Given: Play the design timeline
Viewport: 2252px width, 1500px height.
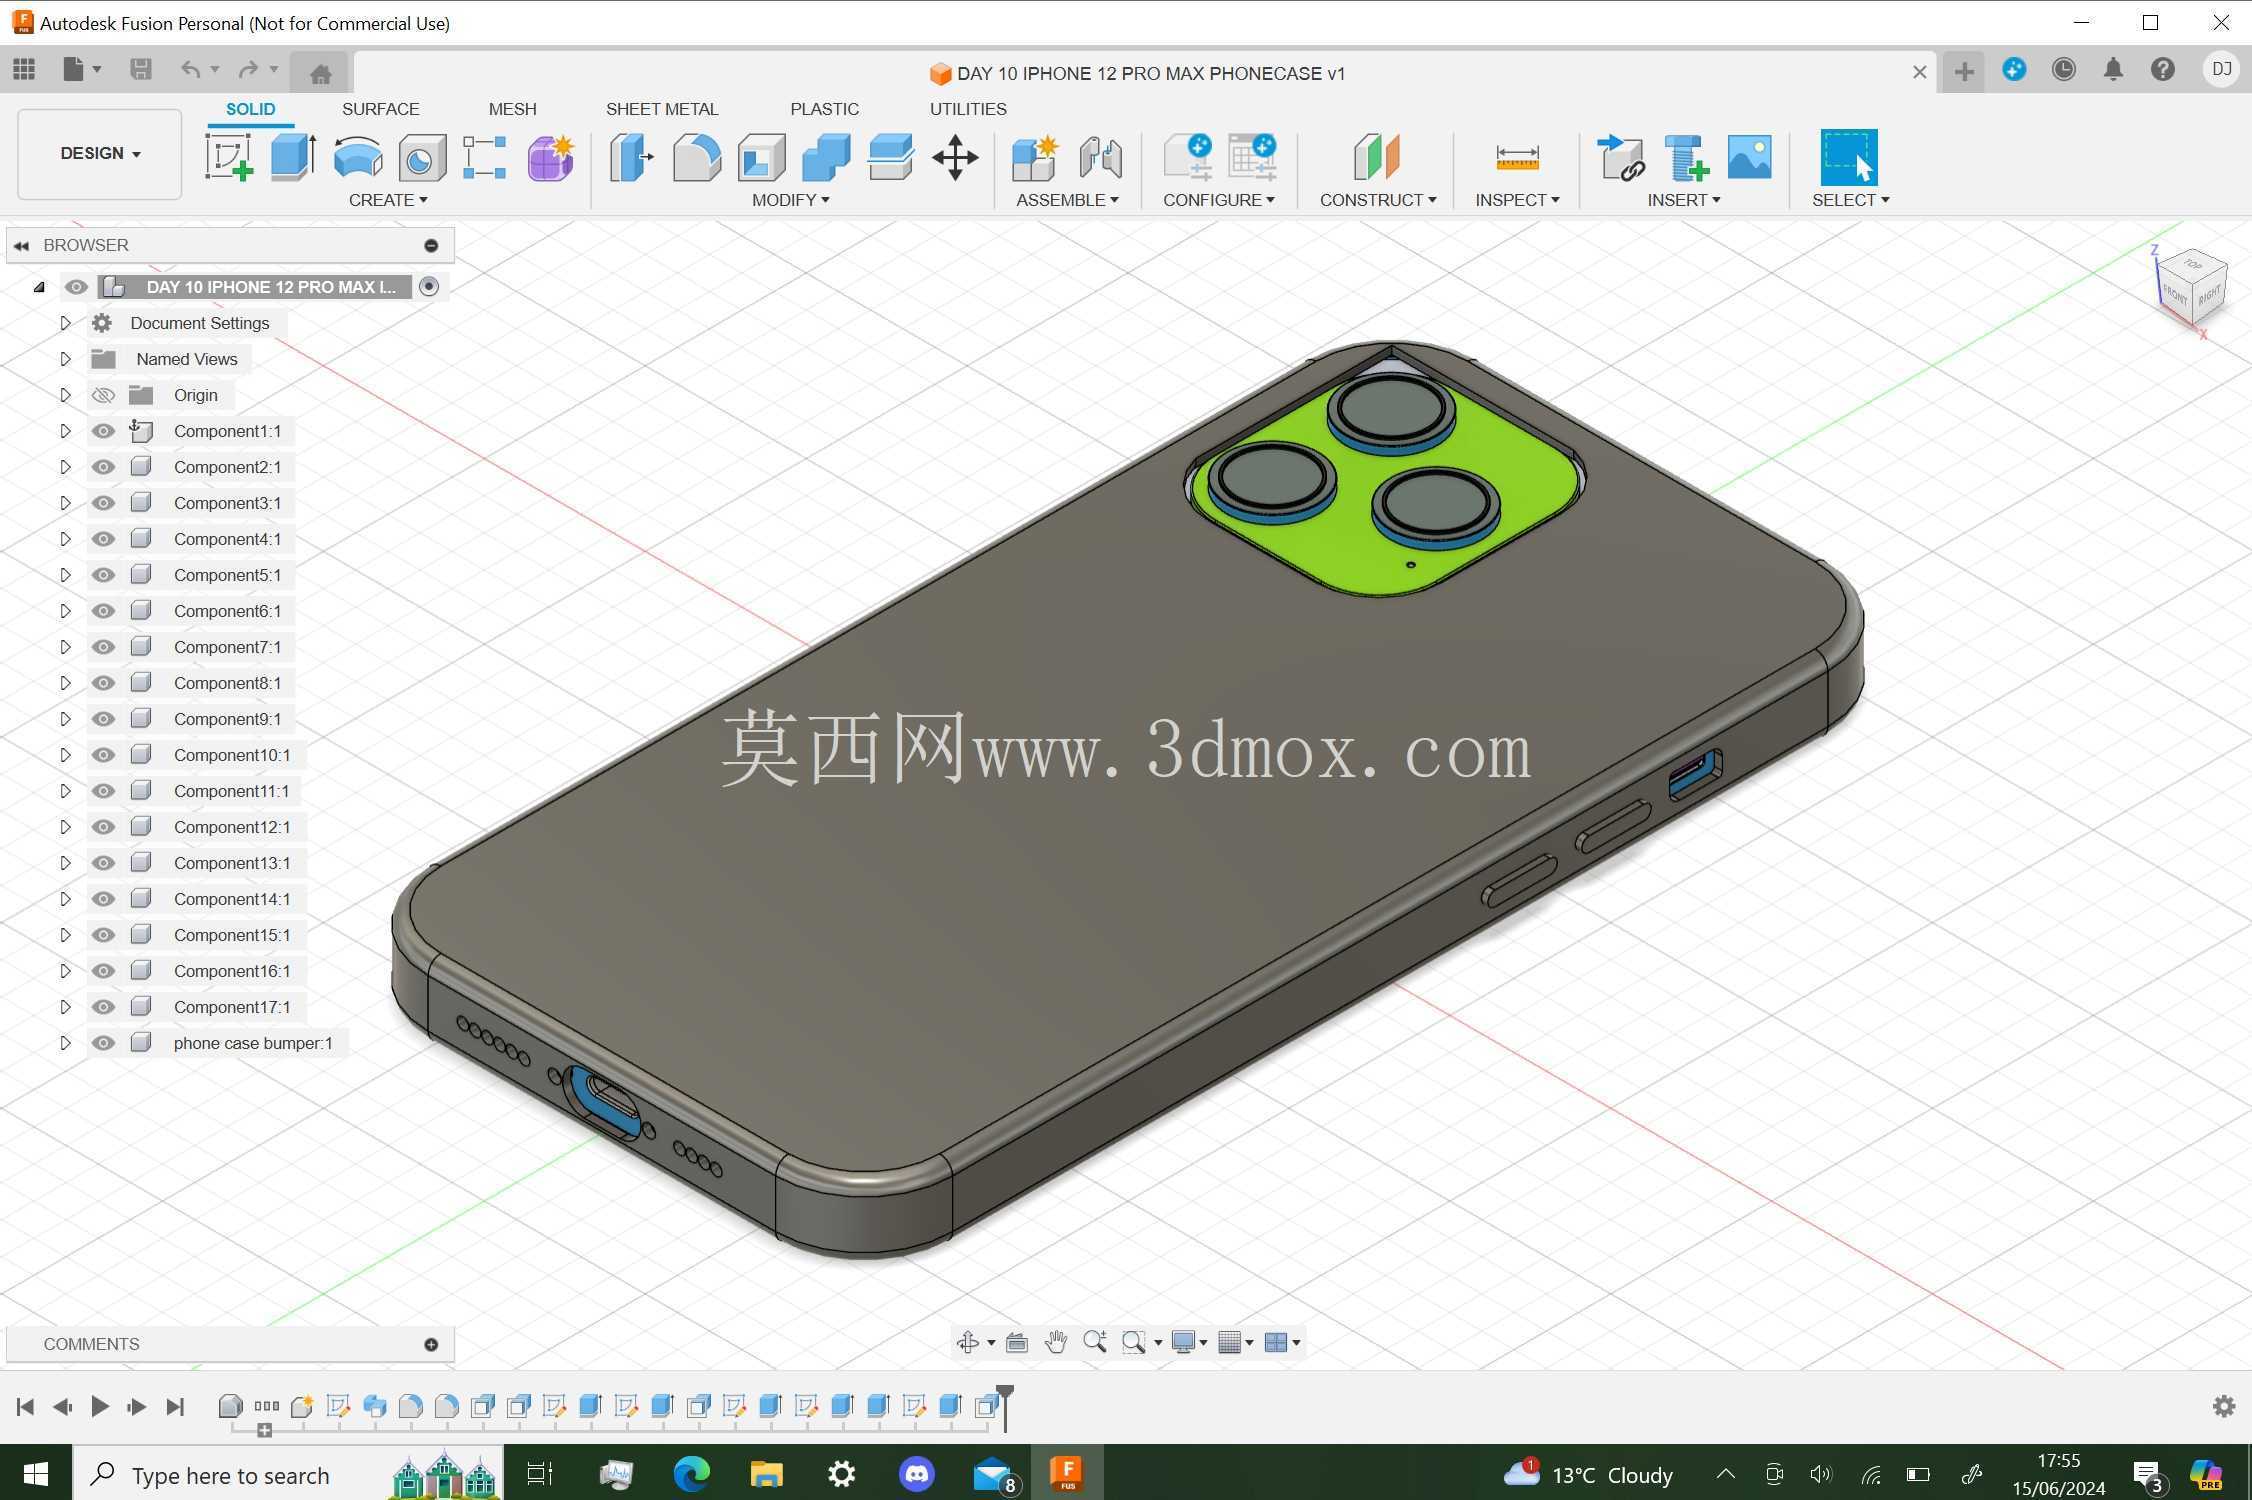Looking at the screenshot, I should point(100,1406).
